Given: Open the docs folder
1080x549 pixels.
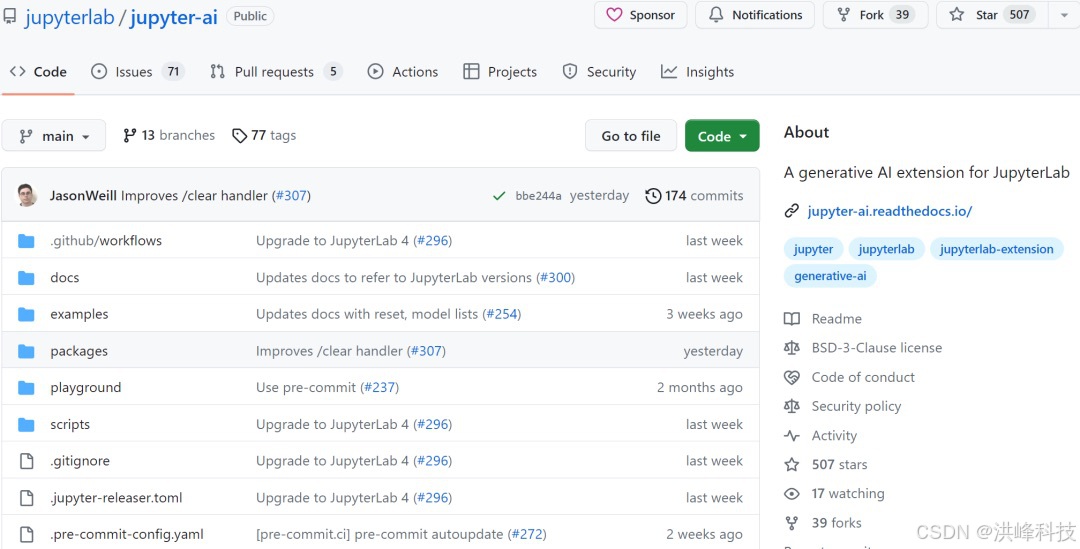Looking at the screenshot, I should (x=65, y=278).
